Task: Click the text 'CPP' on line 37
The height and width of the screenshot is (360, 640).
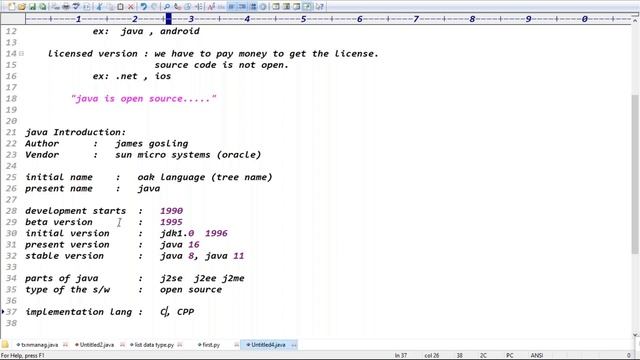Action: tap(186, 312)
